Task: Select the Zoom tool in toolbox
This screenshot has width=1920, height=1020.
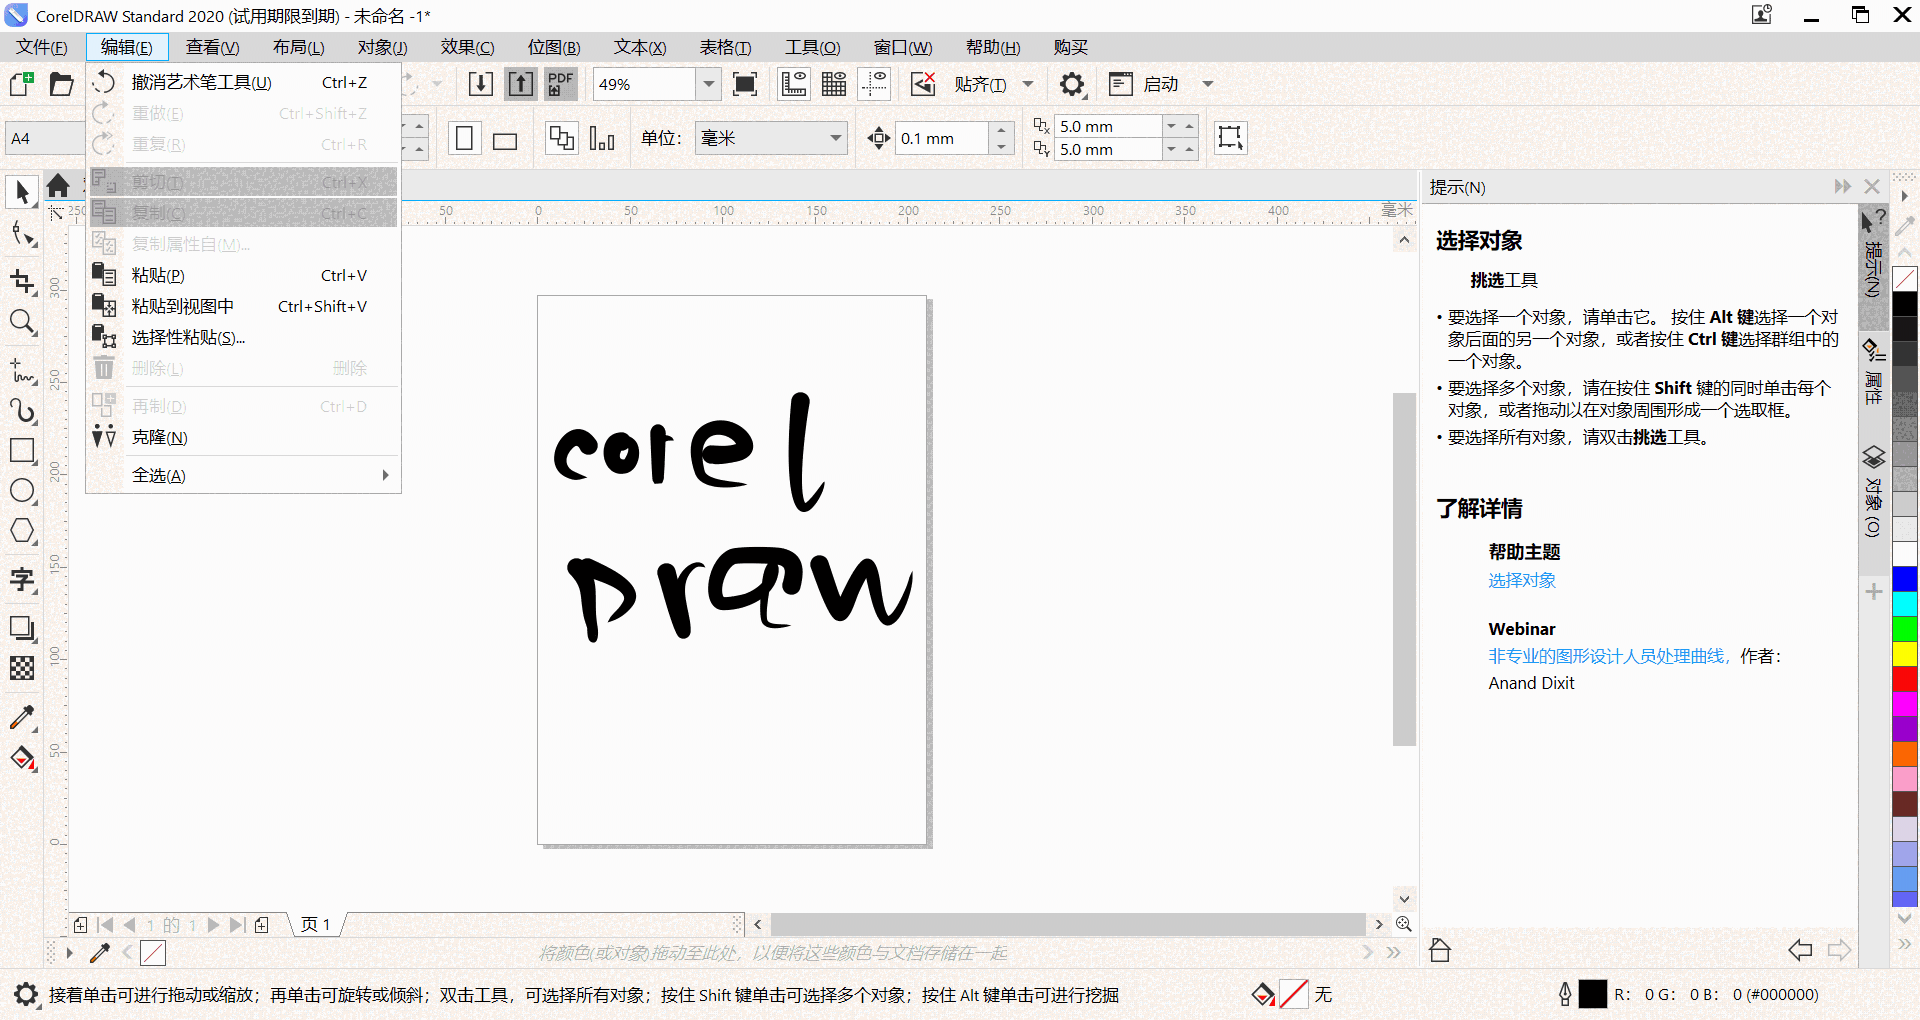Action: click(23, 323)
